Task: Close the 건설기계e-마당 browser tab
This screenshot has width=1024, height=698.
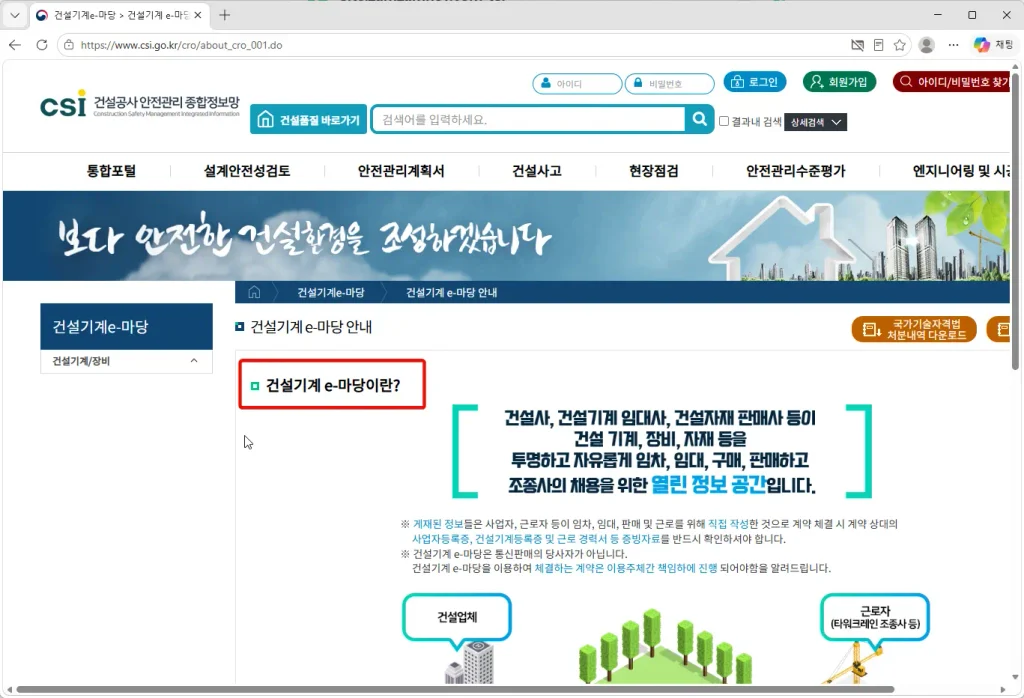Action: click(198, 15)
